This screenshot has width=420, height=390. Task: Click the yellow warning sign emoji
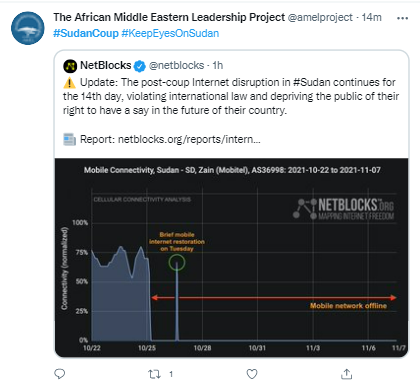[70, 82]
